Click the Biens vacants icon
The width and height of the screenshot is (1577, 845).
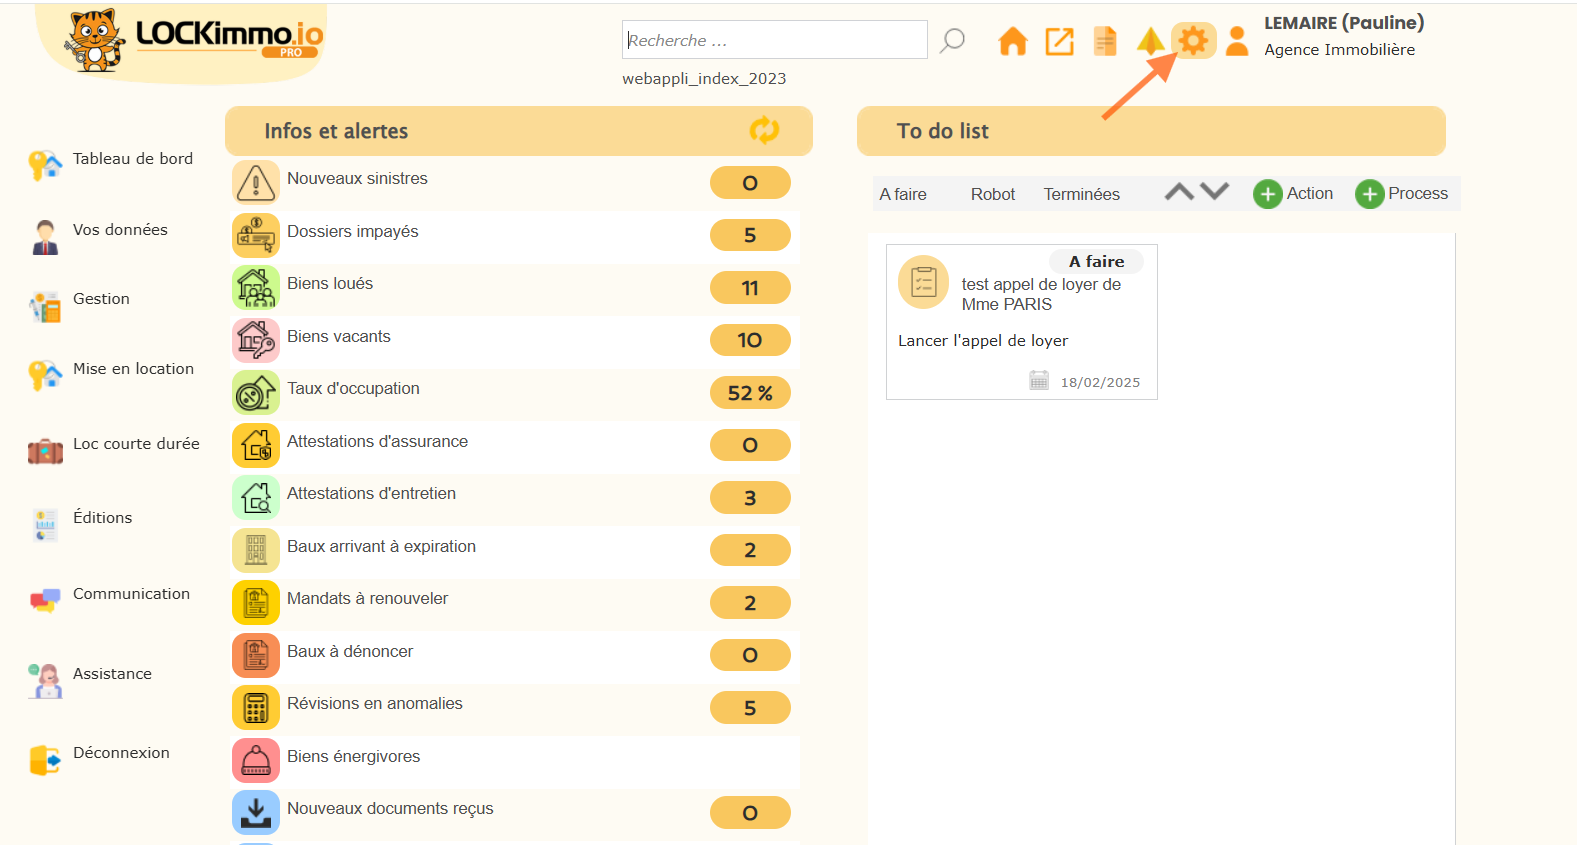point(256,341)
